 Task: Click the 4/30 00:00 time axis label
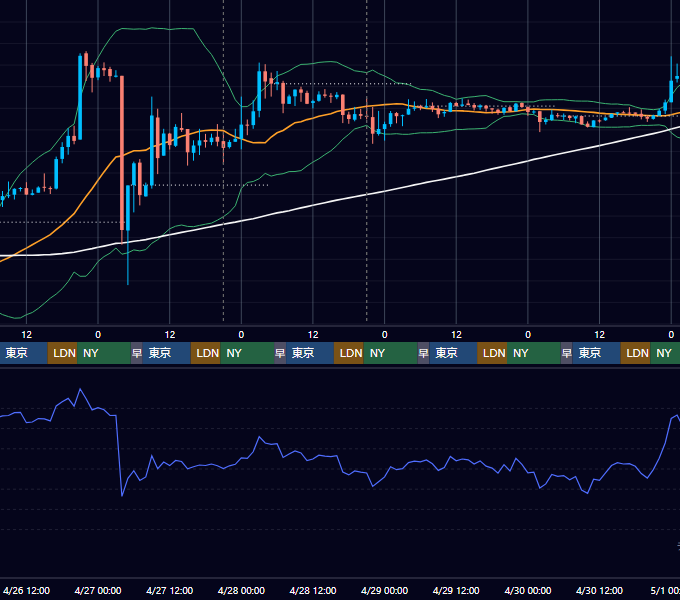[x=528, y=590]
